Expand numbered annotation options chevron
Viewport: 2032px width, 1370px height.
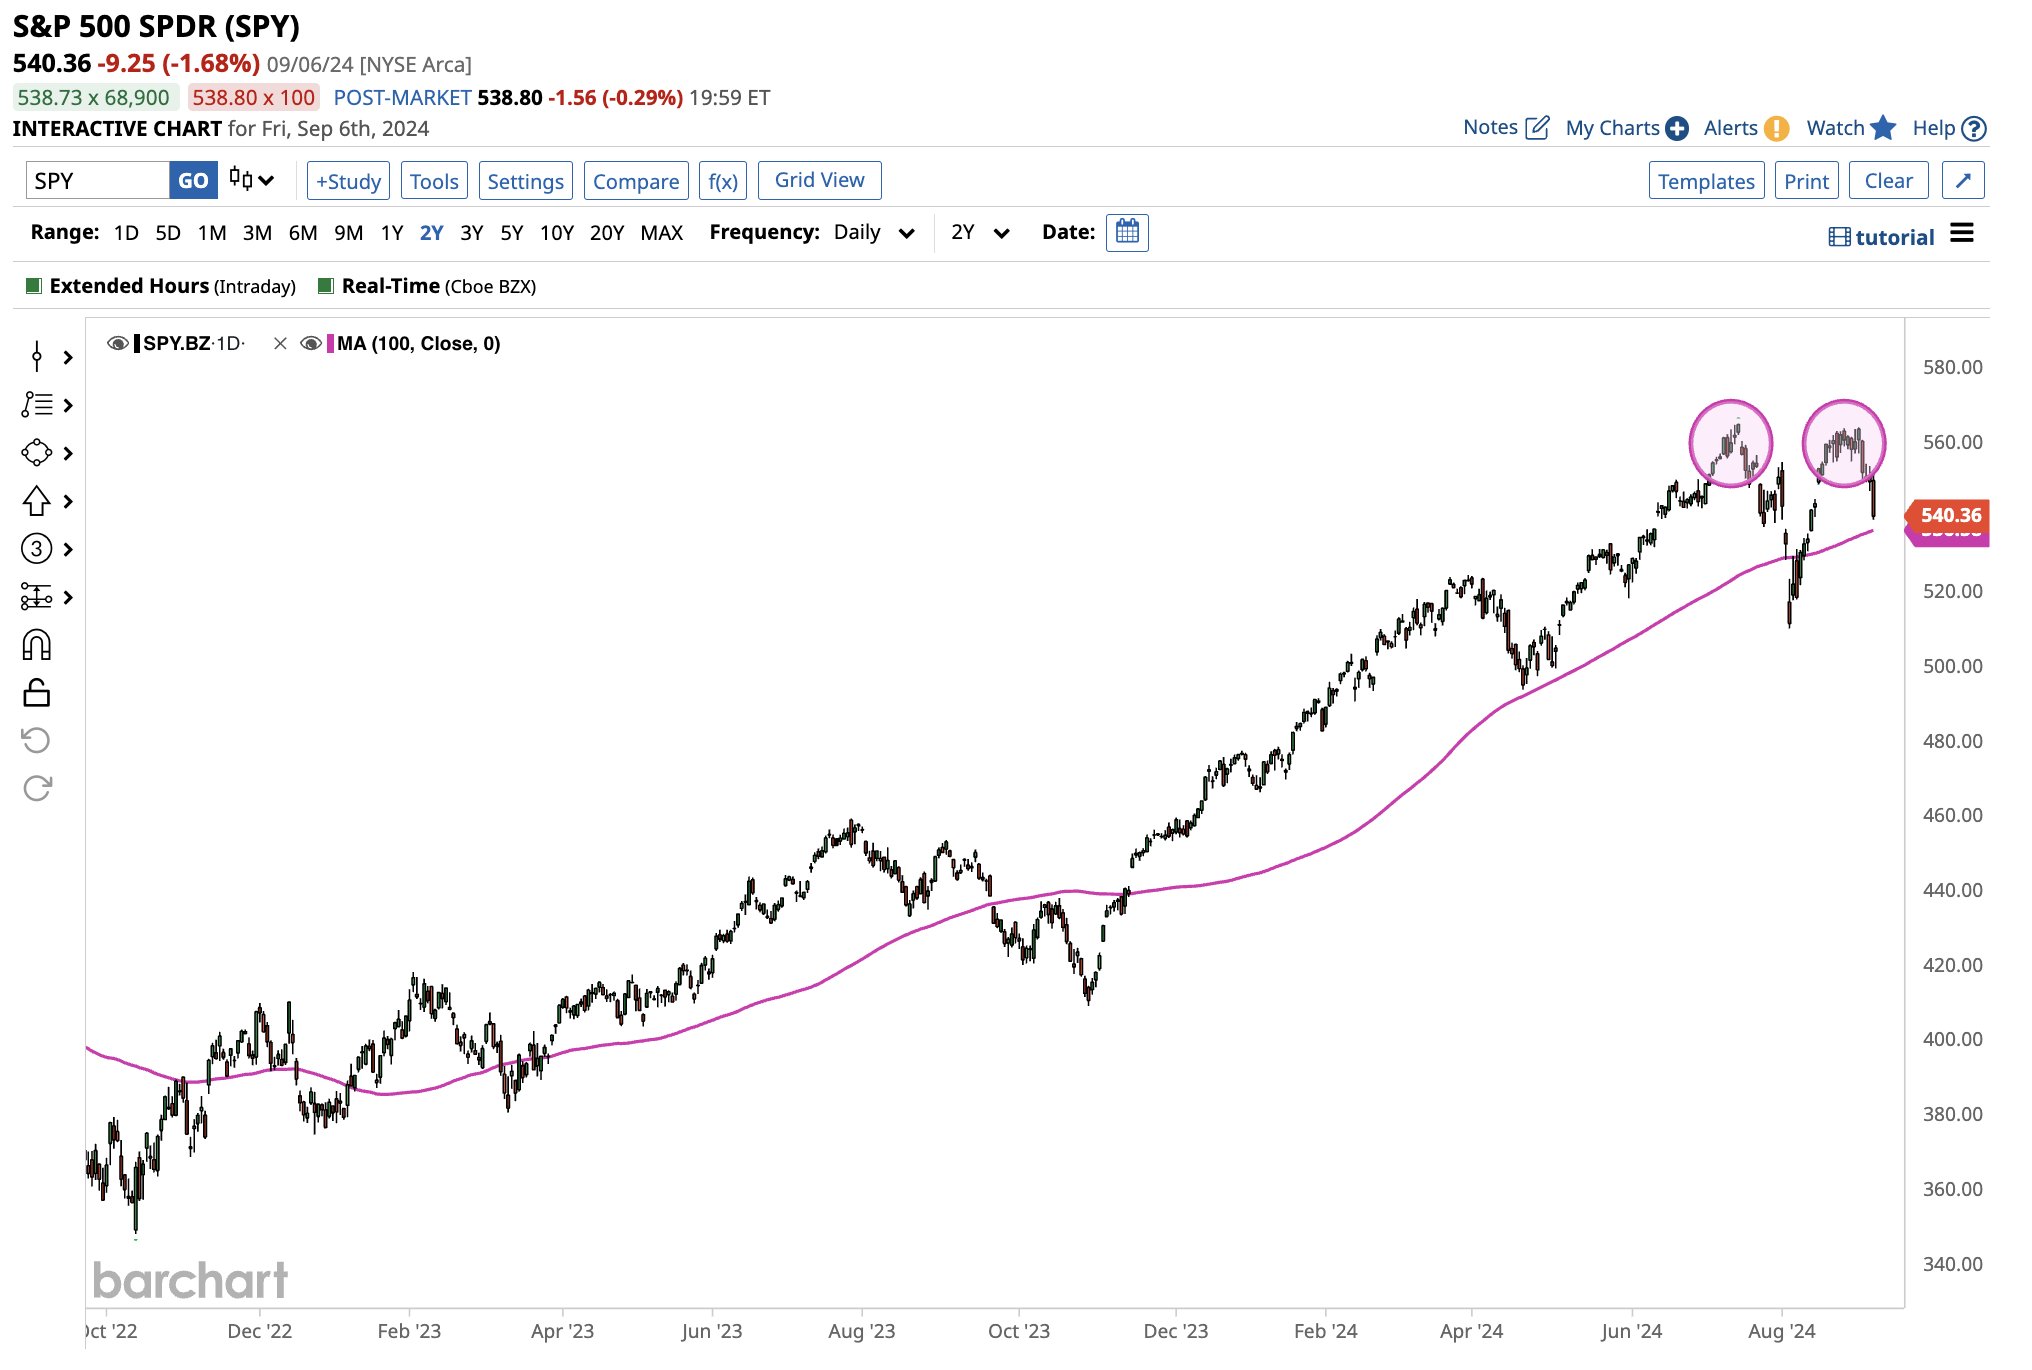(68, 548)
